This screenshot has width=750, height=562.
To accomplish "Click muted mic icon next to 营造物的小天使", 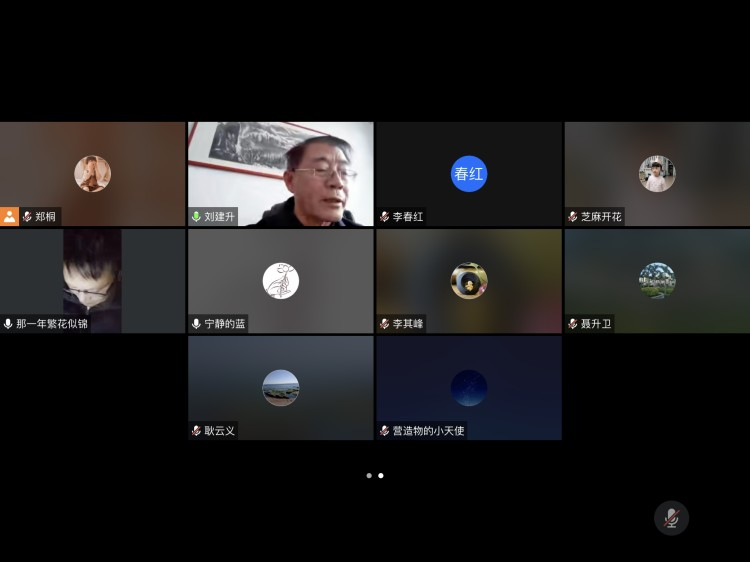I will (x=385, y=431).
